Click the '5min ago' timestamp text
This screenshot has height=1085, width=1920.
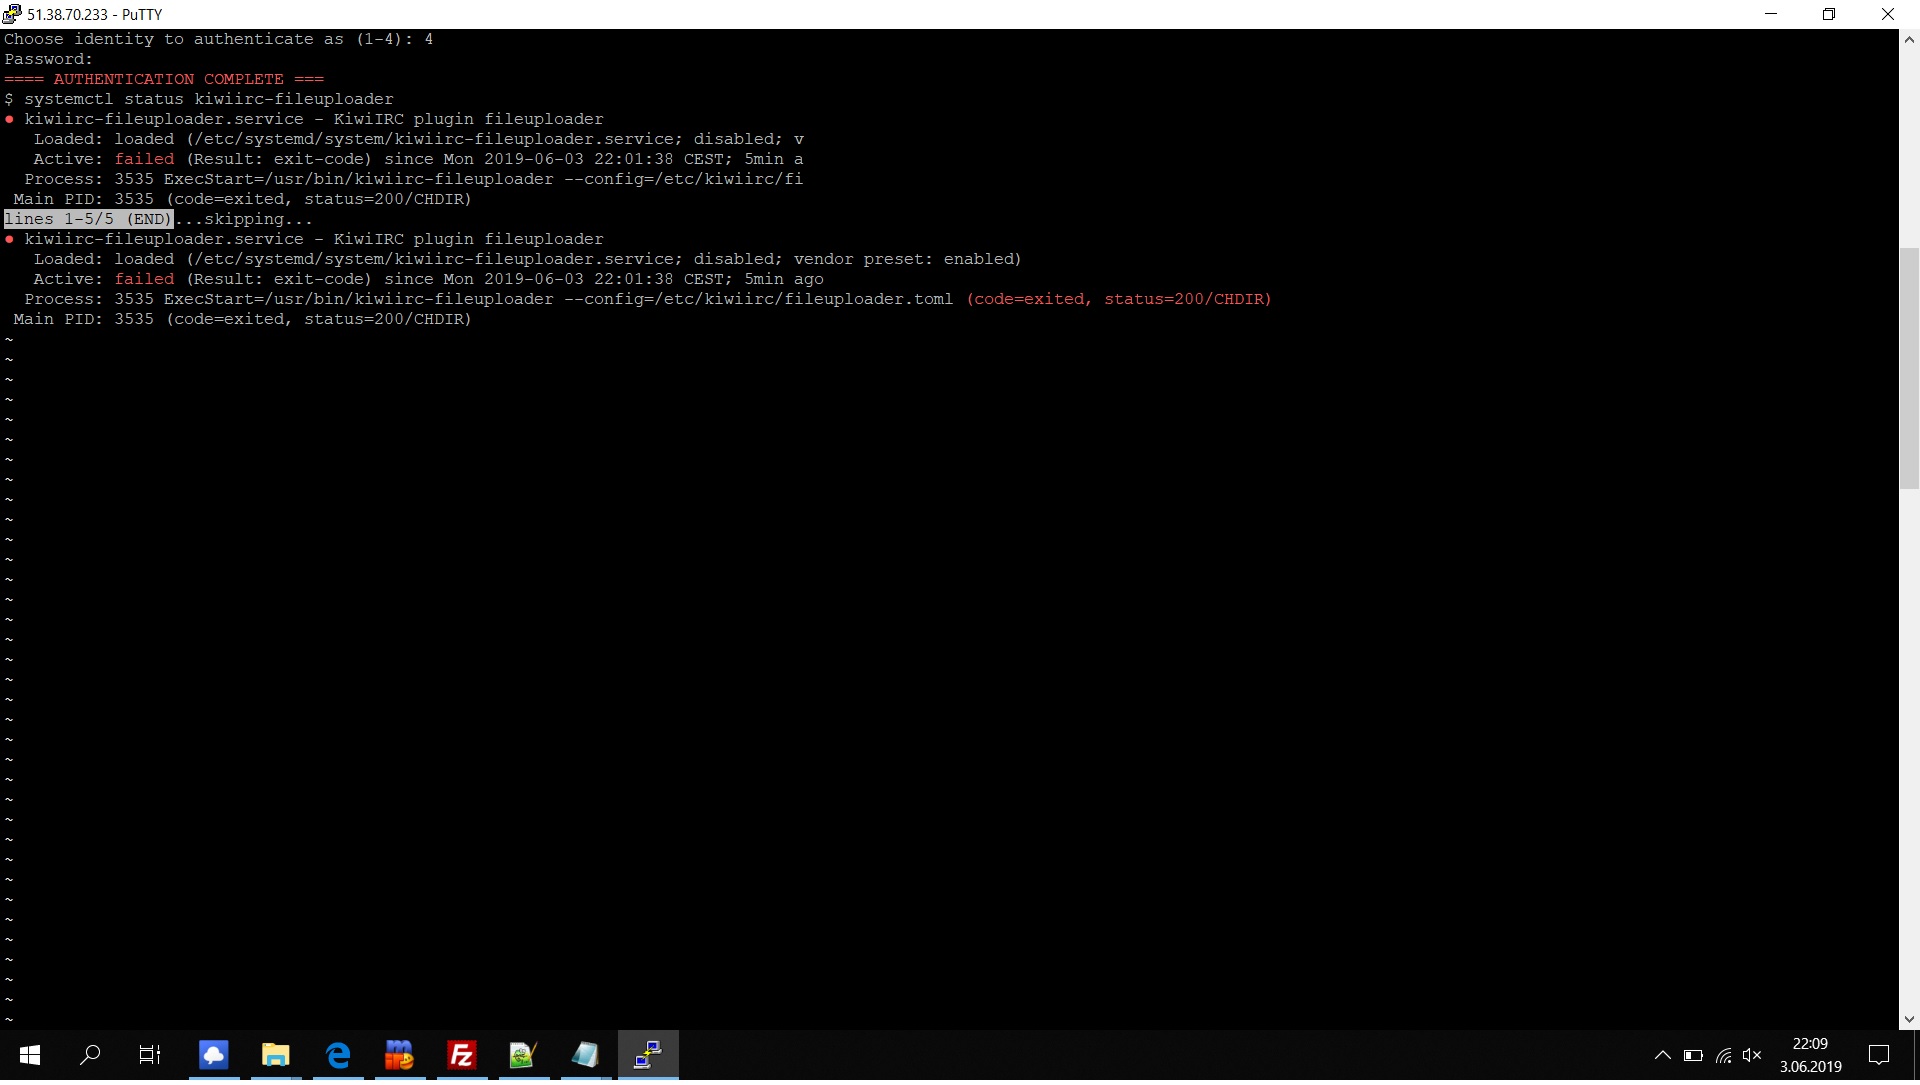pyautogui.click(x=784, y=279)
